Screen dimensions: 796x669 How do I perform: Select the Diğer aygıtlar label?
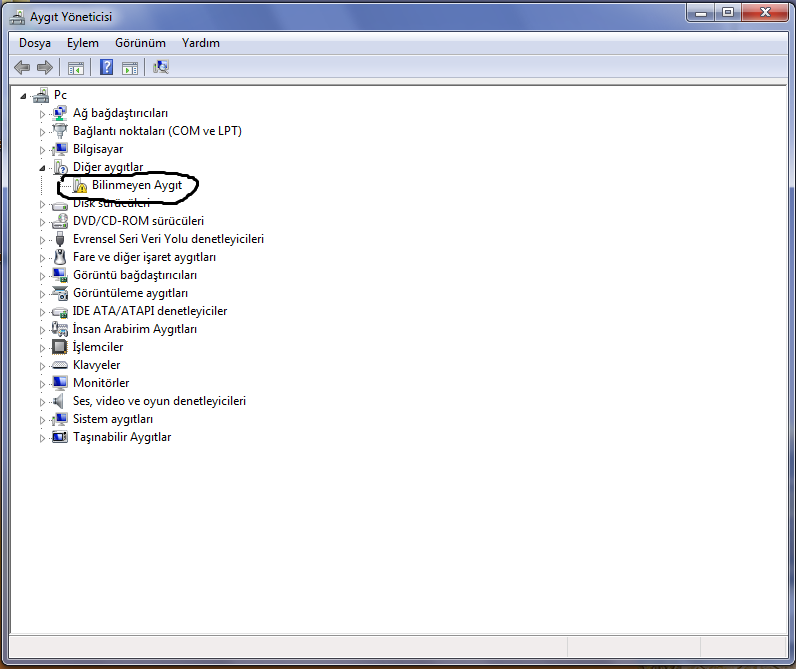point(108,167)
